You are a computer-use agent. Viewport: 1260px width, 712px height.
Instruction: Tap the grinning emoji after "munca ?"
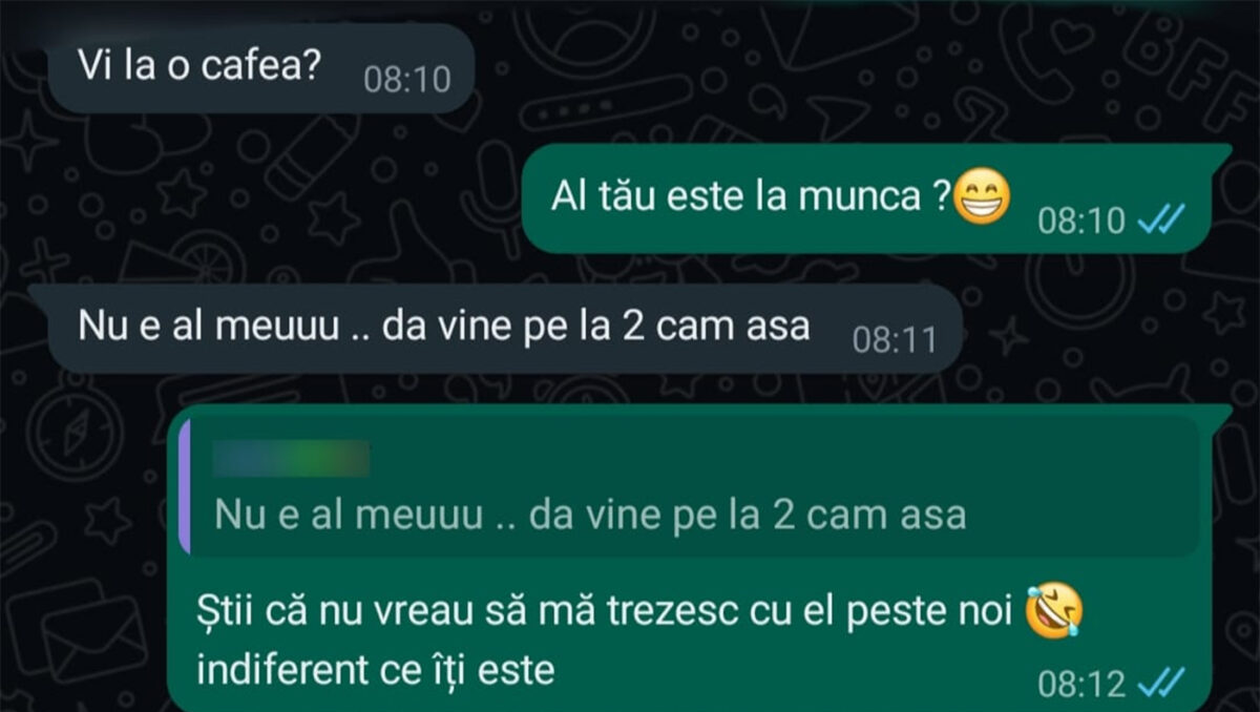(x=981, y=199)
